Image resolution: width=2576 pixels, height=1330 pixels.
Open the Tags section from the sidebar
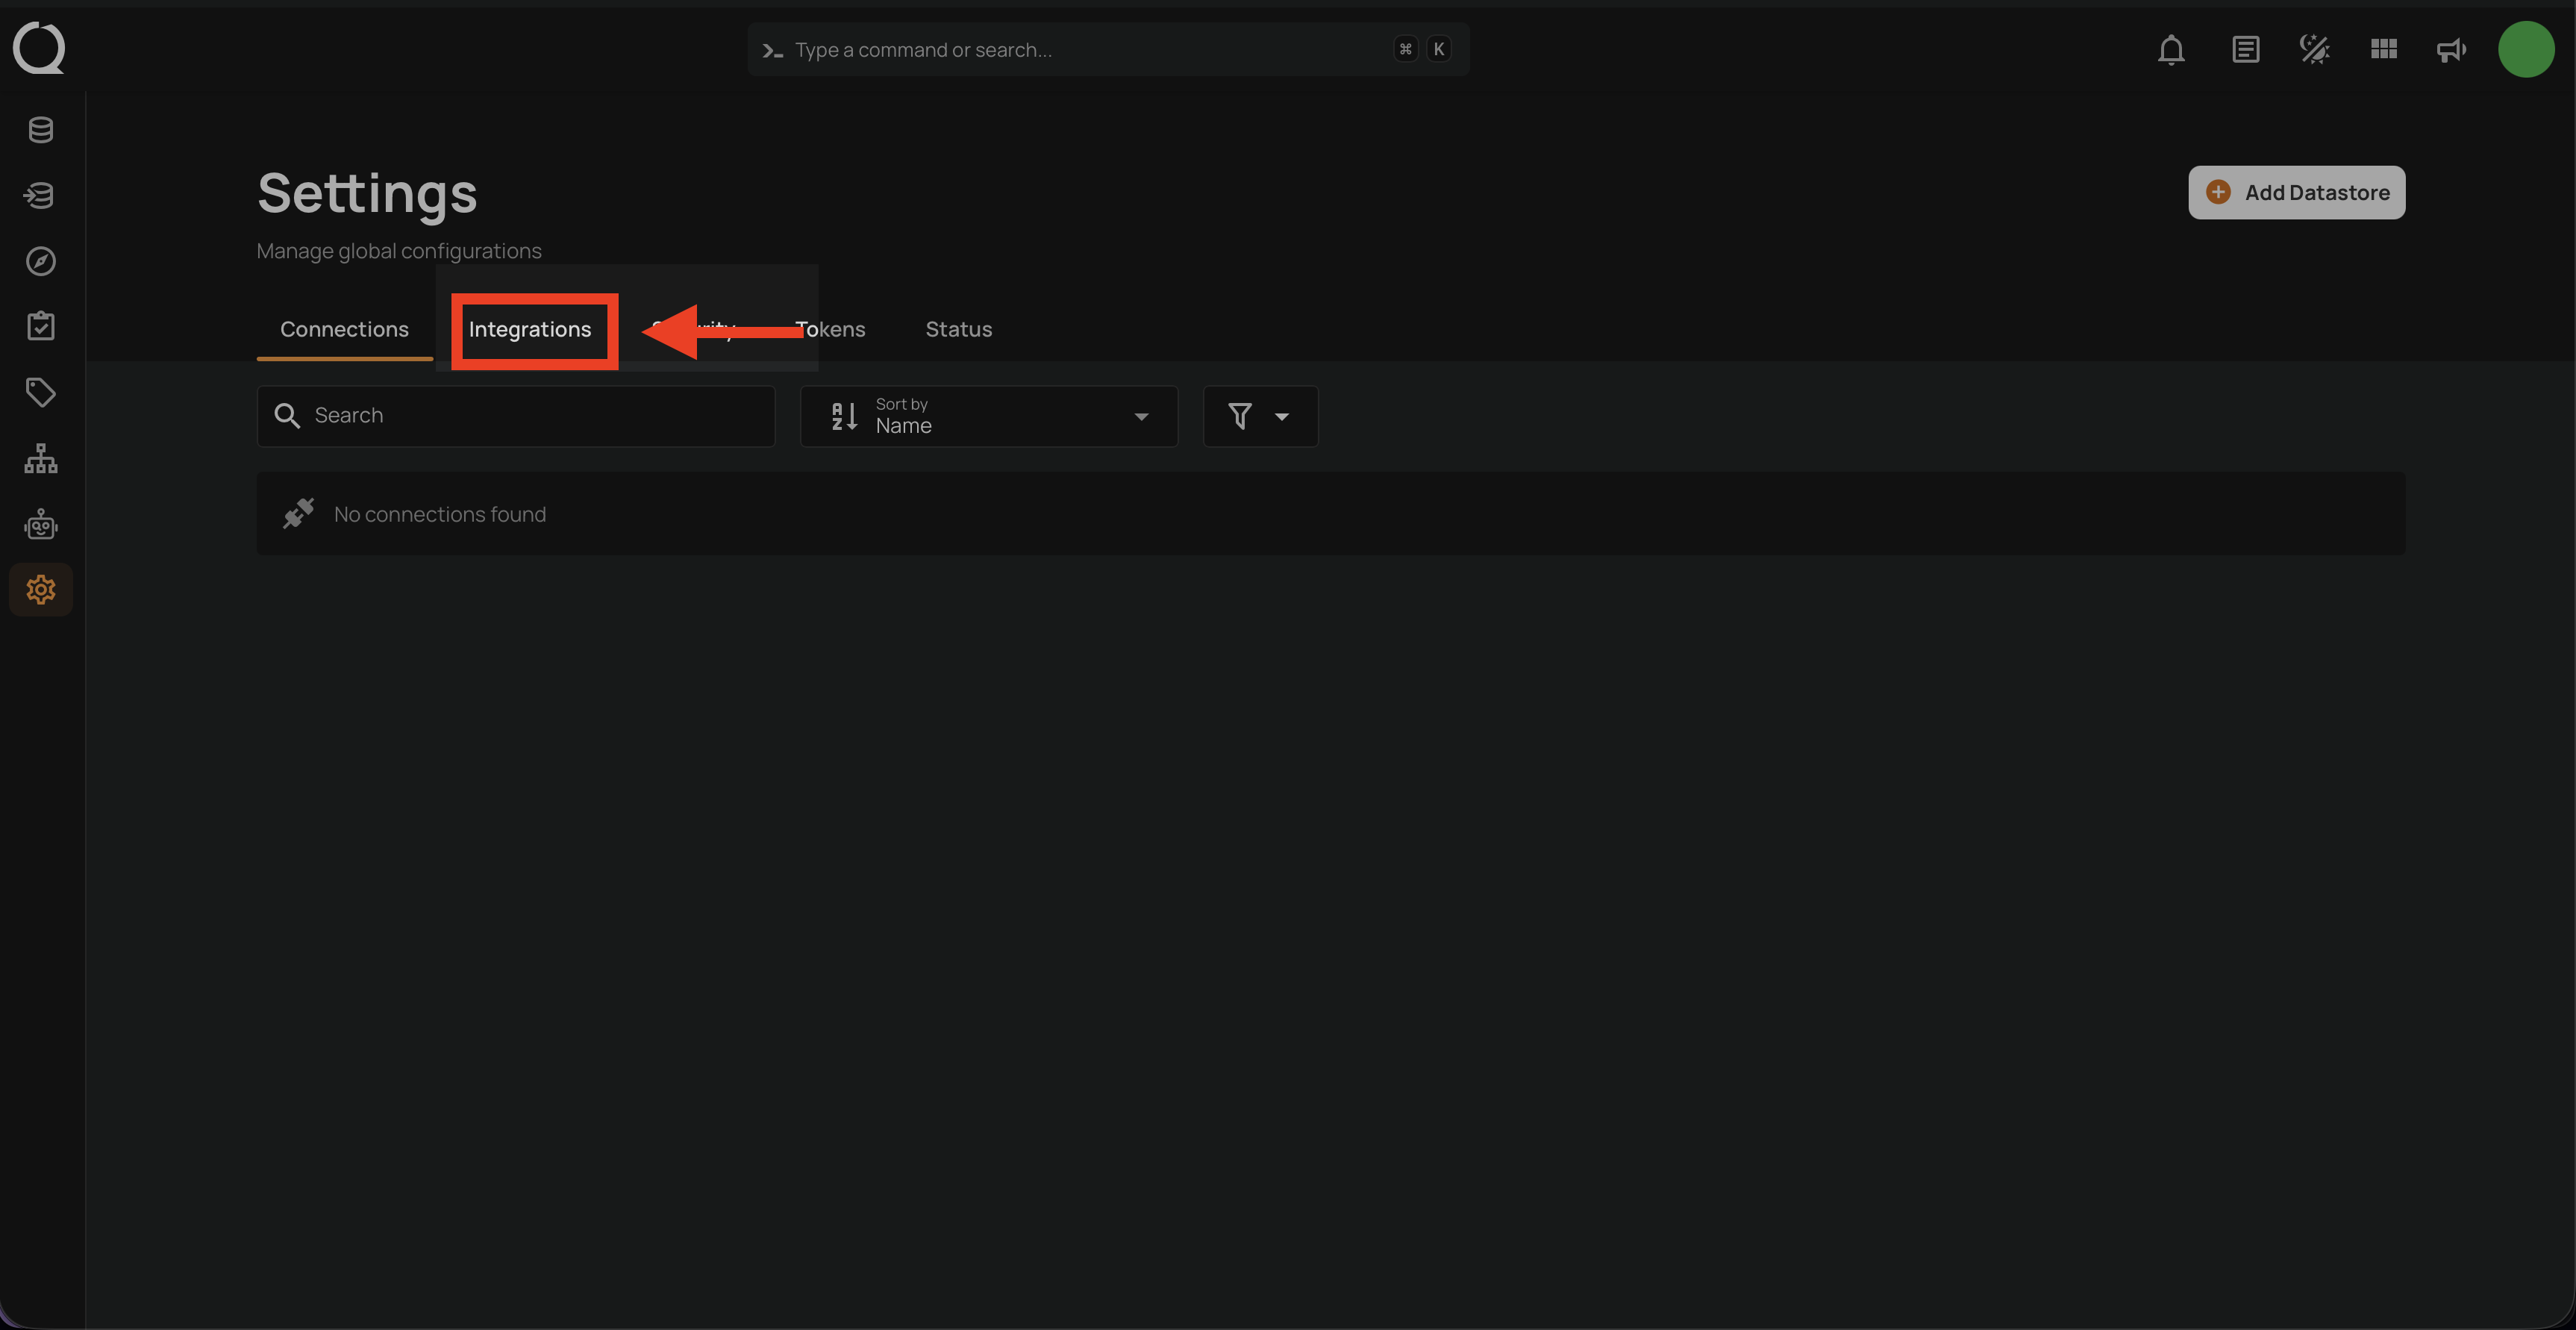click(x=40, y=391)
